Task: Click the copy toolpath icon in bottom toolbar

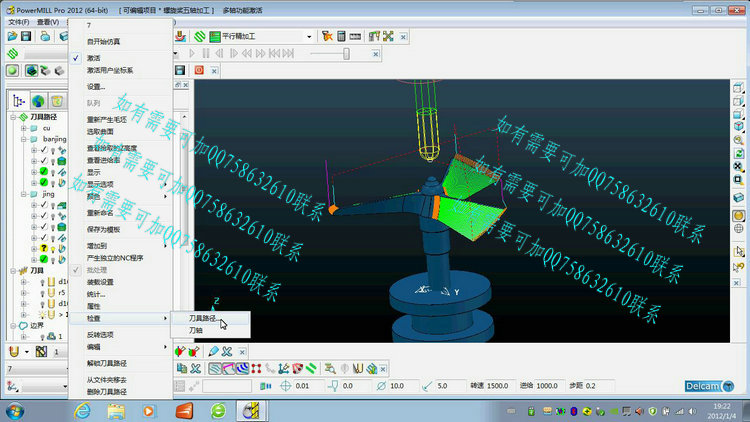Action: pyautogui.click(x=182, y=368)
